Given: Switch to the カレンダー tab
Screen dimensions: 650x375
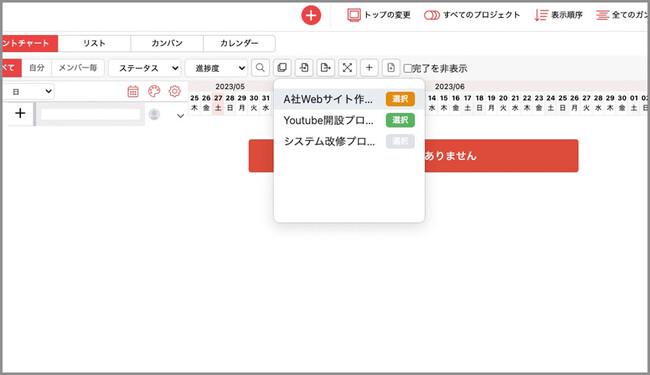Looking at the screenshot, I should [239, 43].
